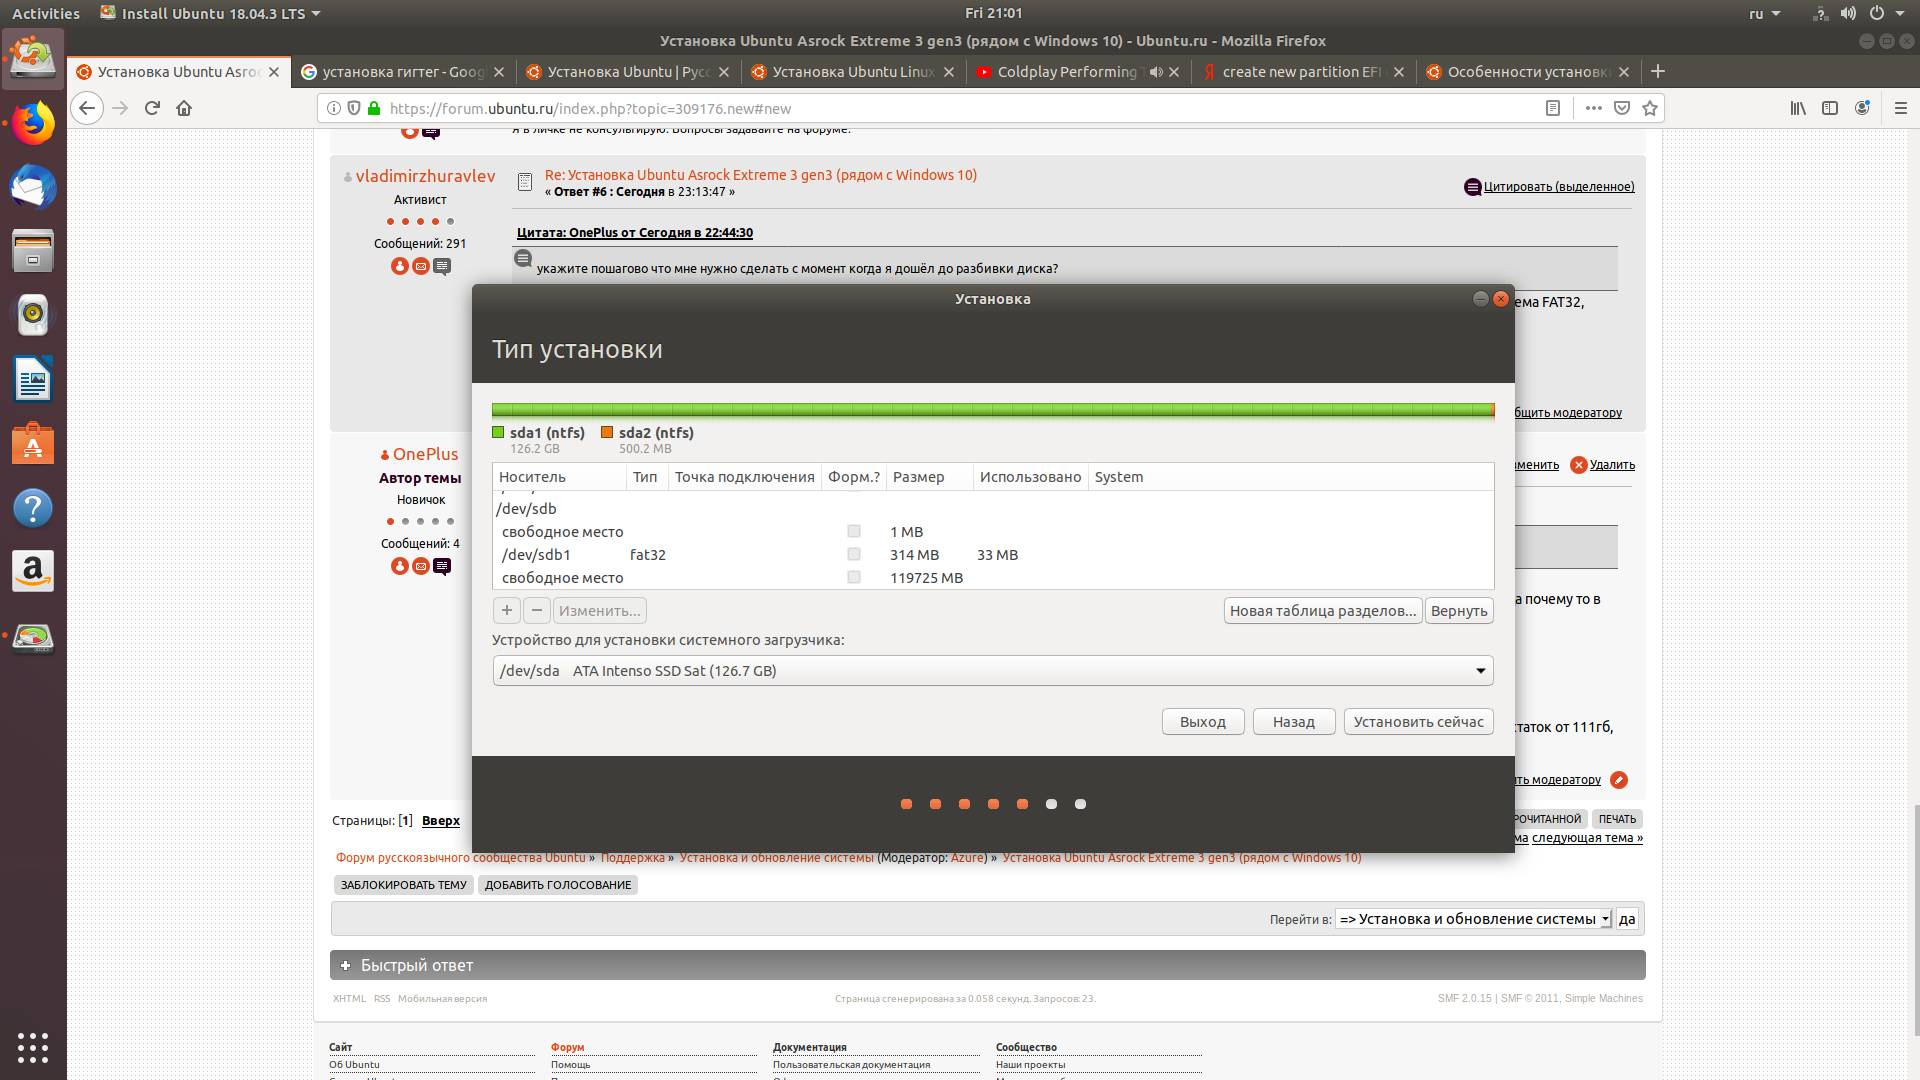
Task: Open Firefox hamburger menu
Action: 1901,108
